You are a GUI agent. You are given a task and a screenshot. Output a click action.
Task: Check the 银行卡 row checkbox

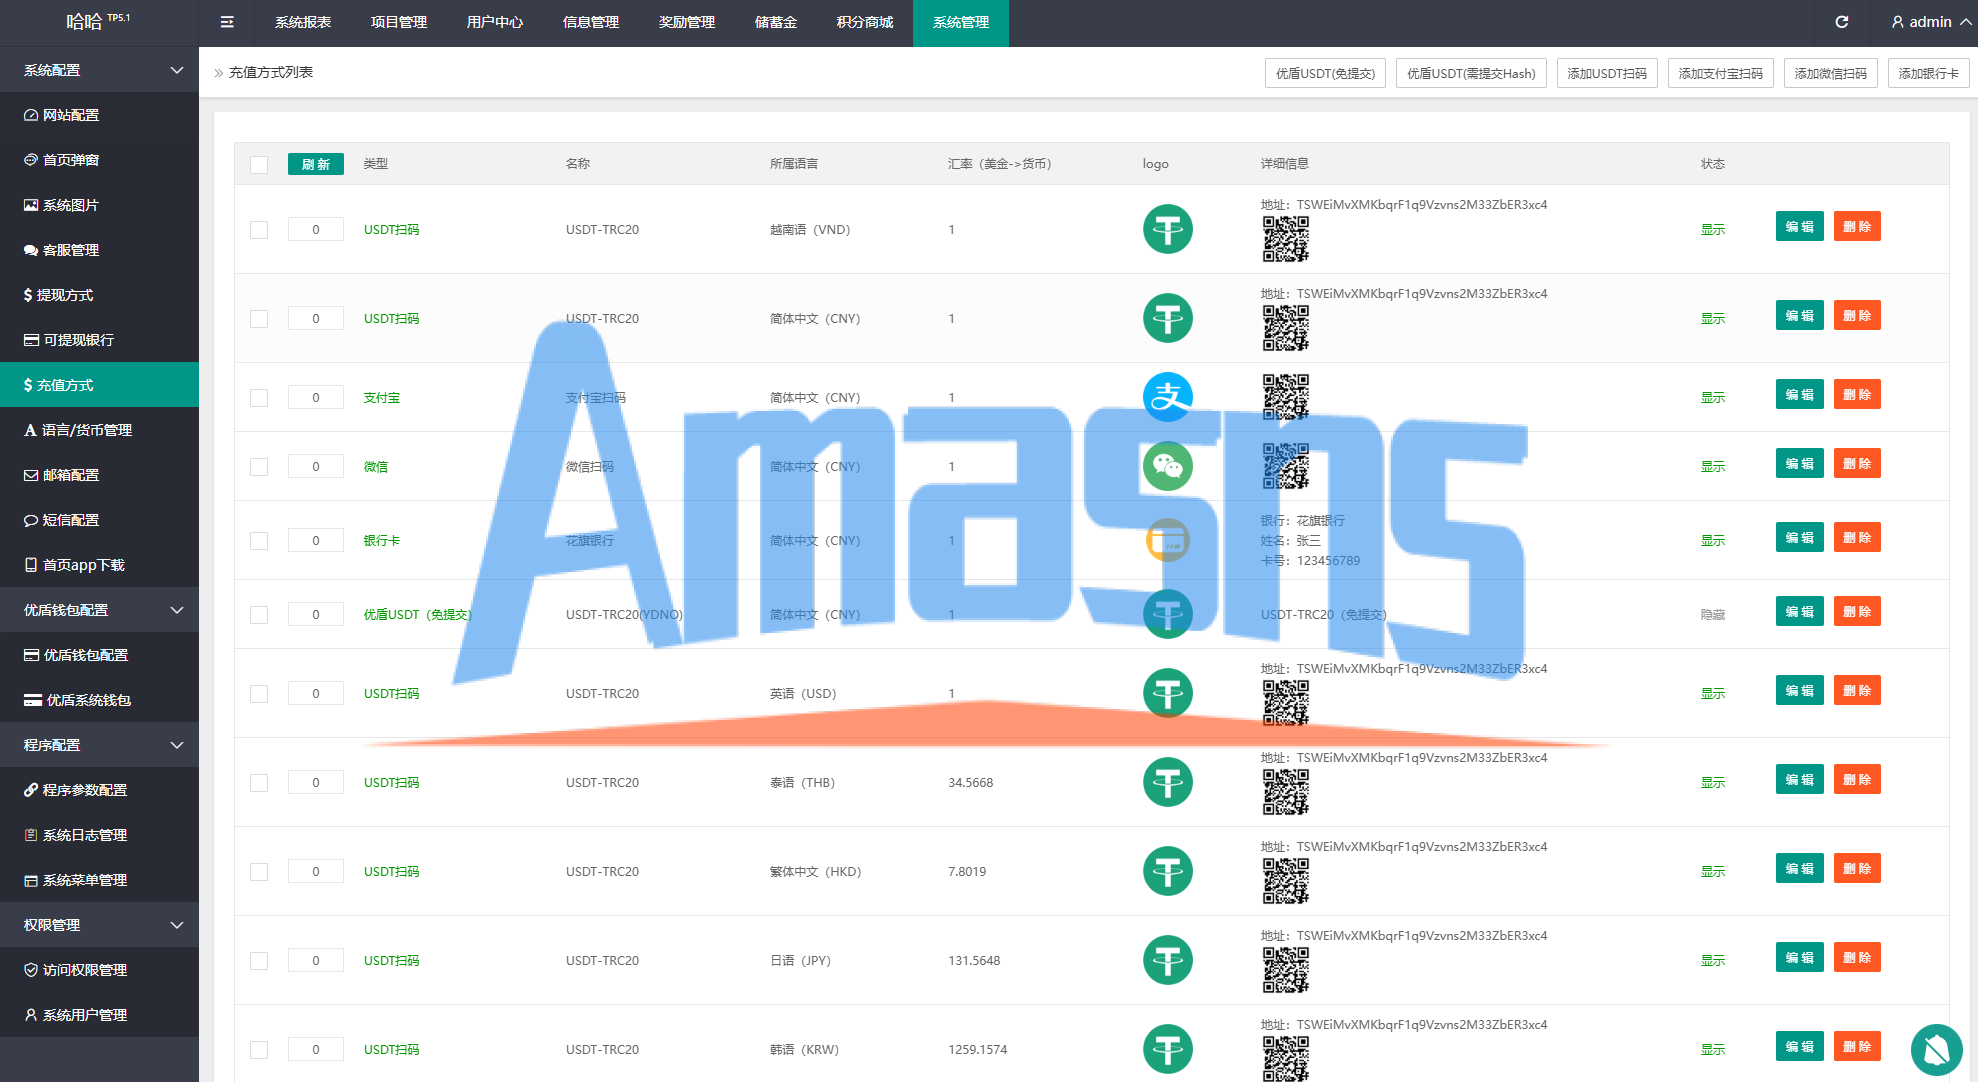coord(259,541)
